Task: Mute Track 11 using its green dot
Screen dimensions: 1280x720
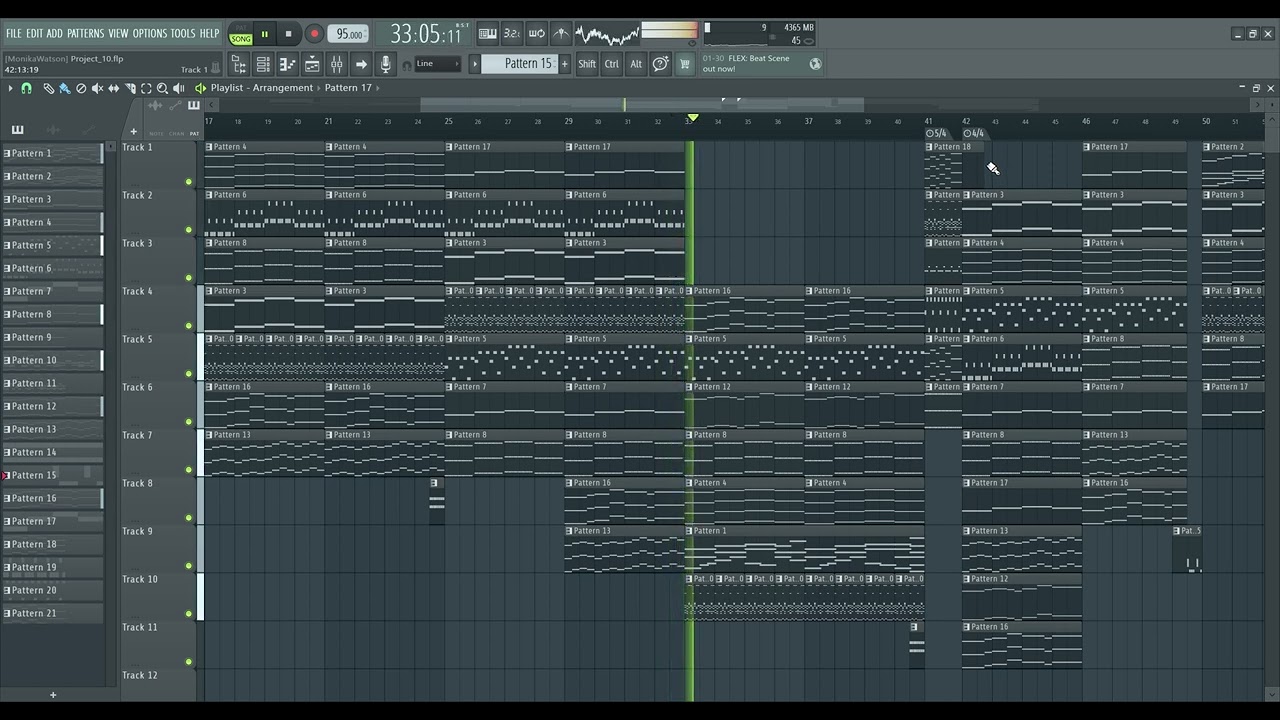Action: pos(189,662)
